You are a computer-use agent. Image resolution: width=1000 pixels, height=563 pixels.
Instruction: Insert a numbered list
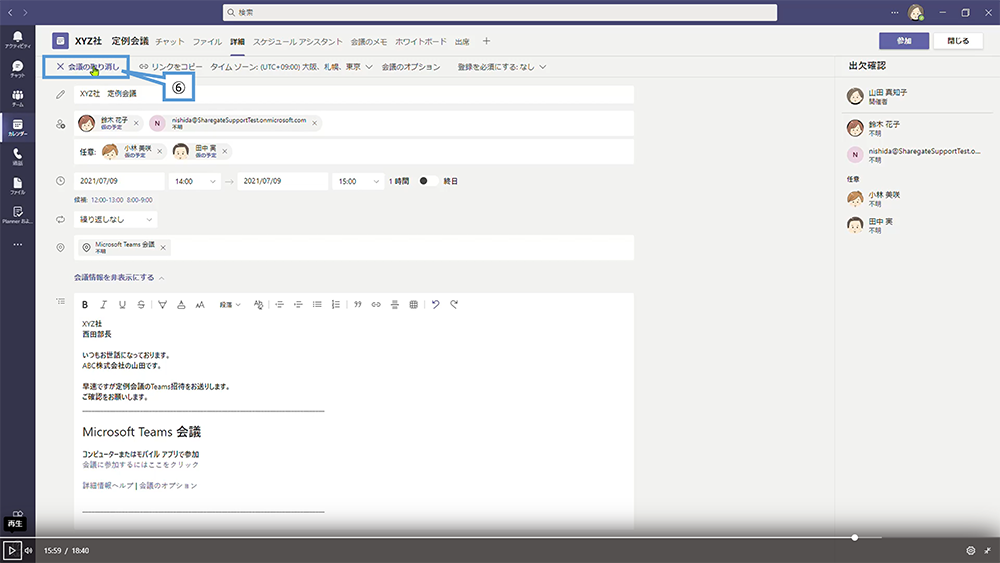coord(335,305)
